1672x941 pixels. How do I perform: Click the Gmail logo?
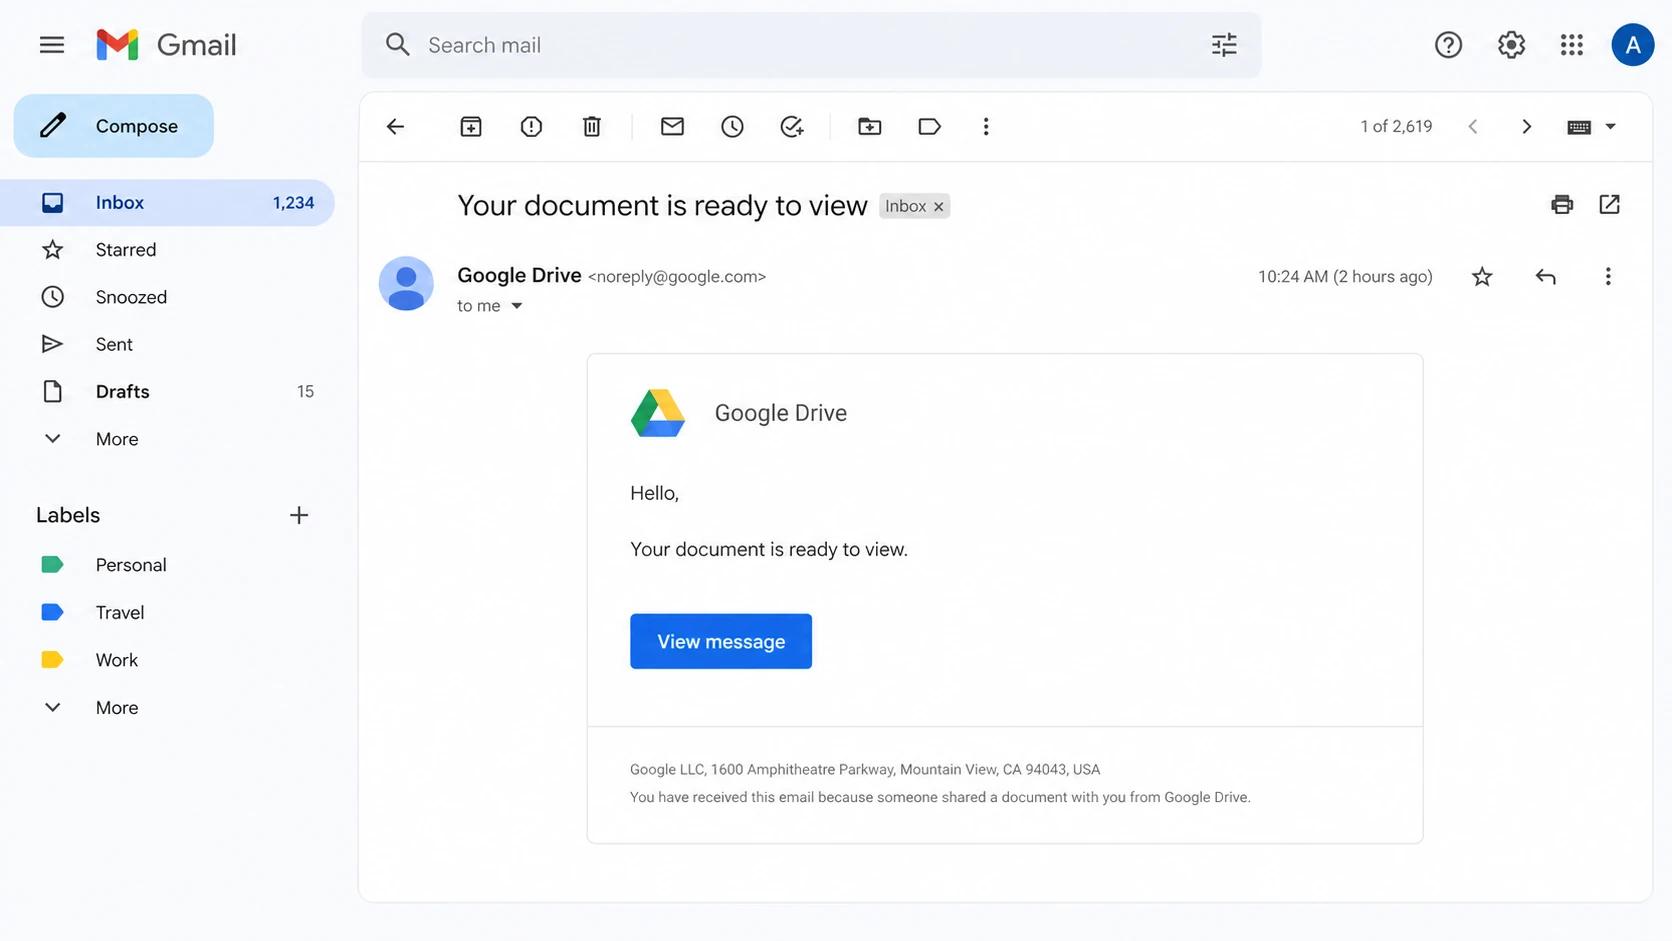tap(166, 45)
